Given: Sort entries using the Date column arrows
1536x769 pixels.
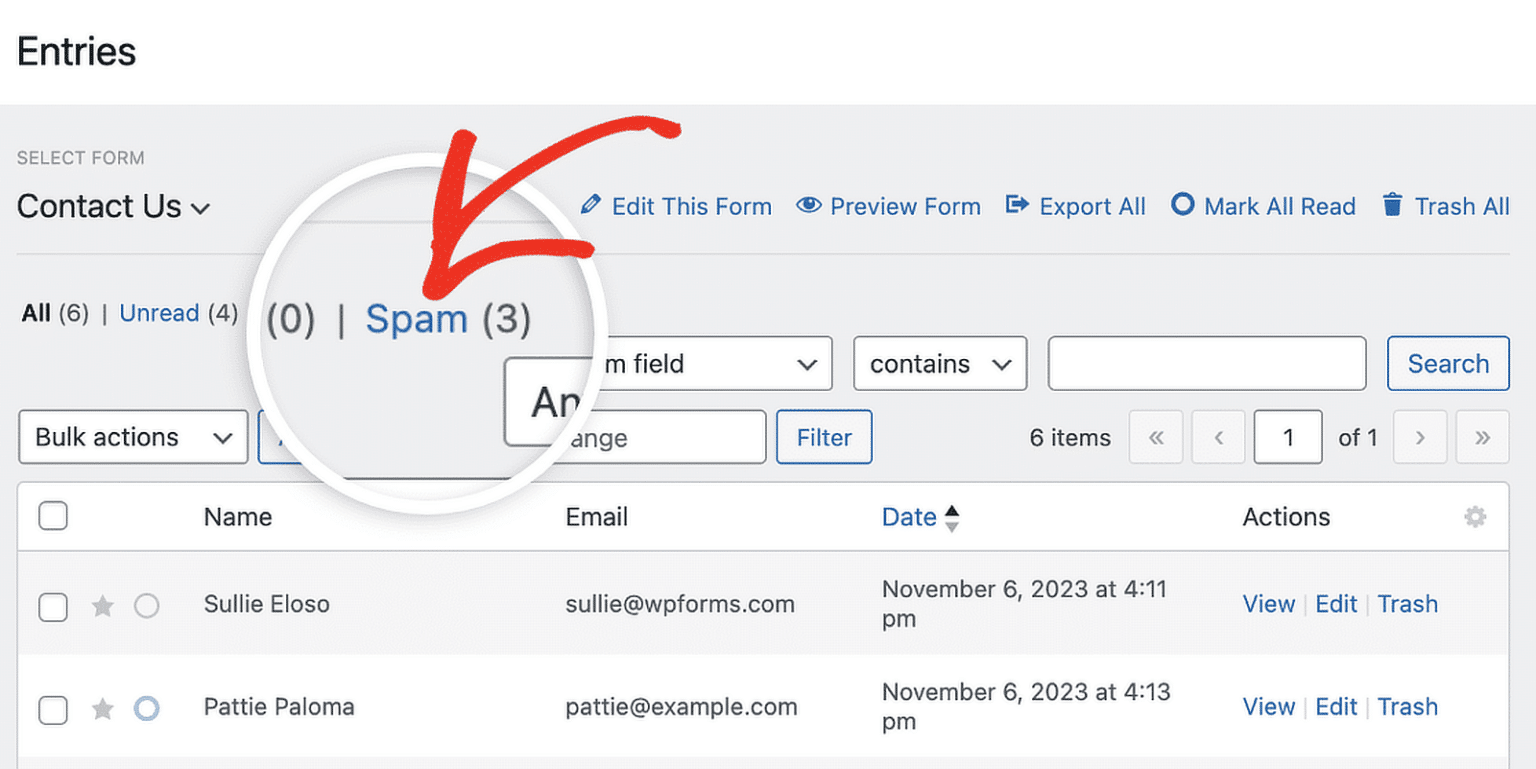Looking at the screenshot, I should pos(950,517).
